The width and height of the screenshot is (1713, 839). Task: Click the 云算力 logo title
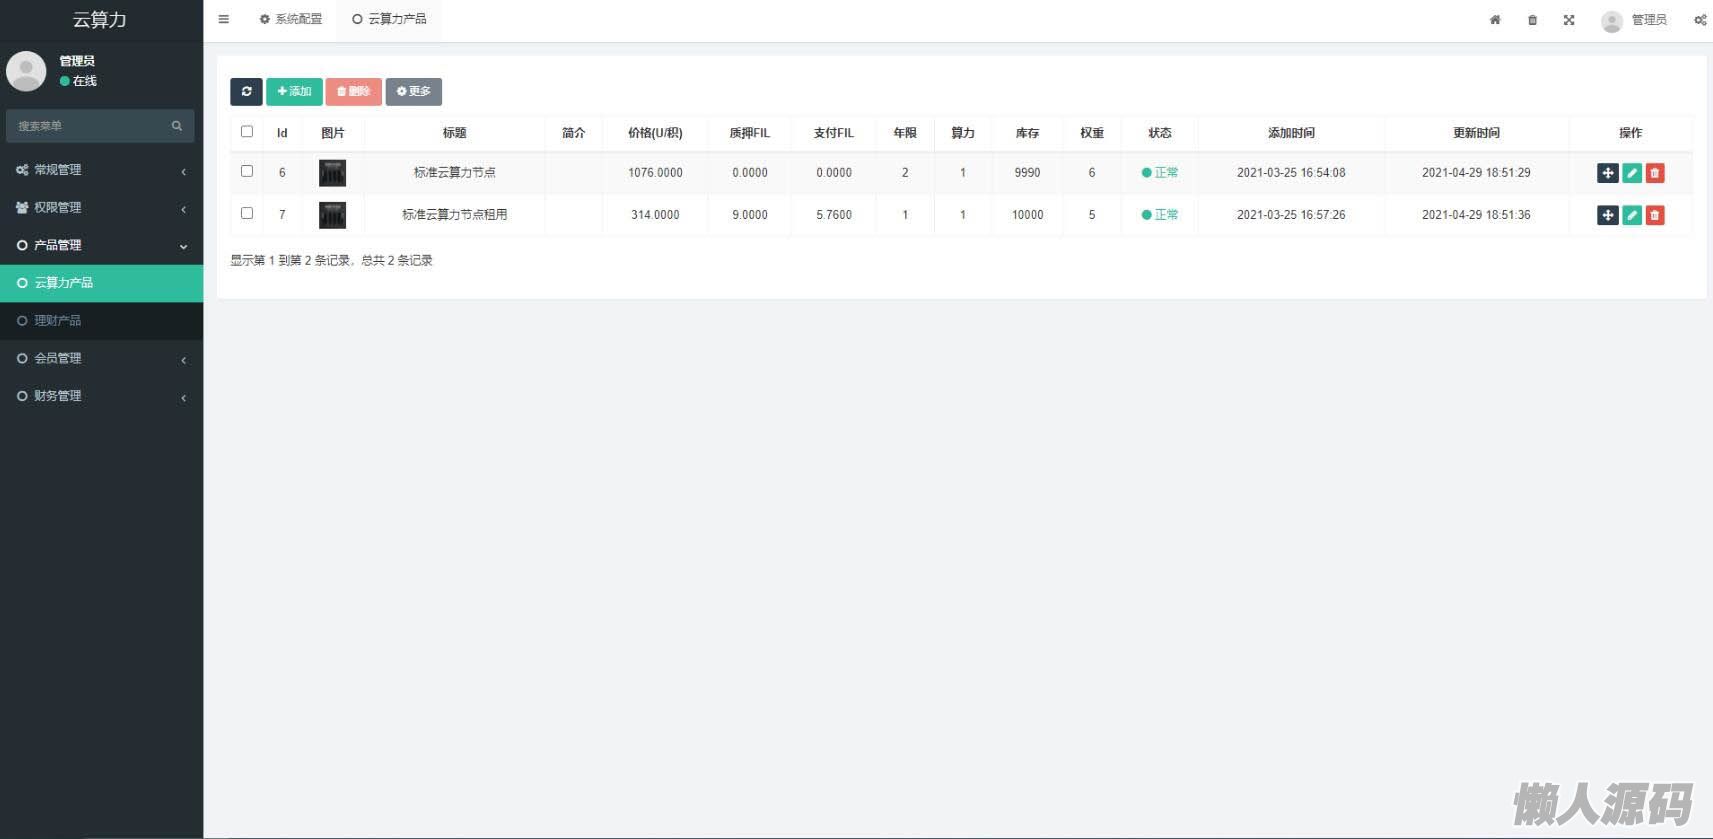(x=100, y=20)
